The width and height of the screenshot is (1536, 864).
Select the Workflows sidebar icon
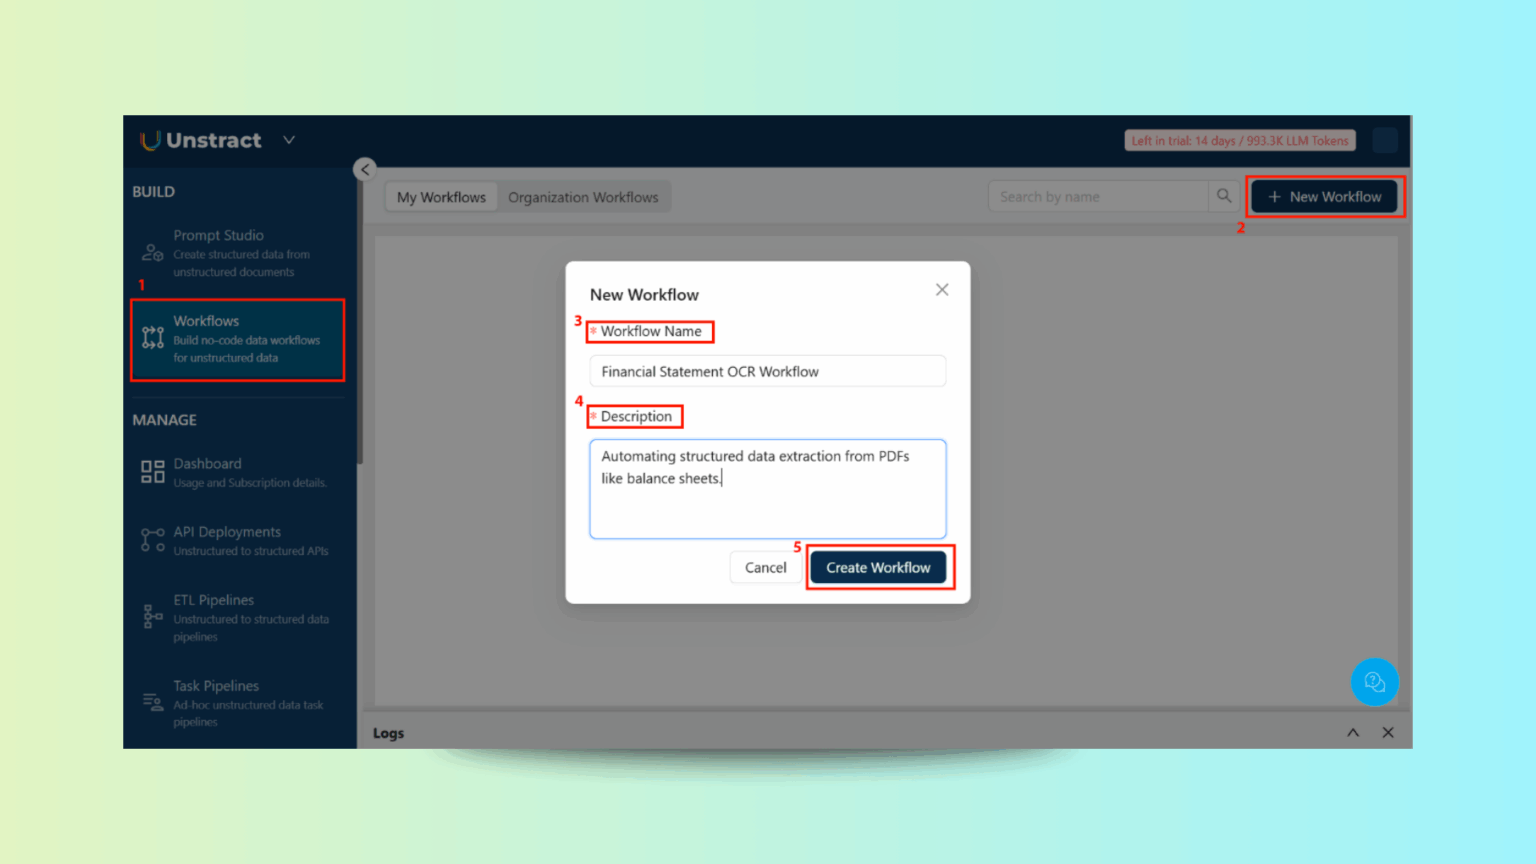point(152,339)
